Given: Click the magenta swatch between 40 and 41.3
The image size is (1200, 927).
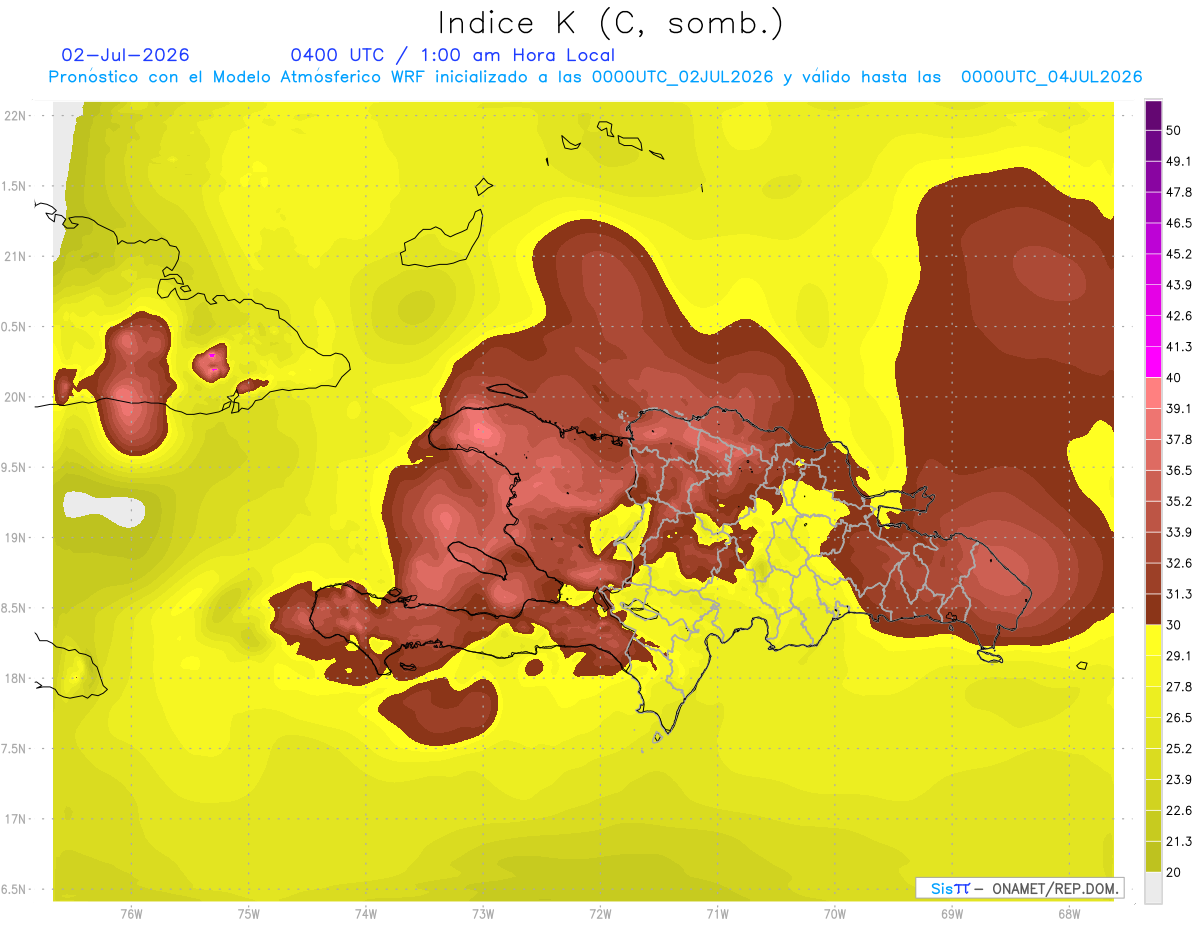Looking at the screenshot, I should point(1153,362).
